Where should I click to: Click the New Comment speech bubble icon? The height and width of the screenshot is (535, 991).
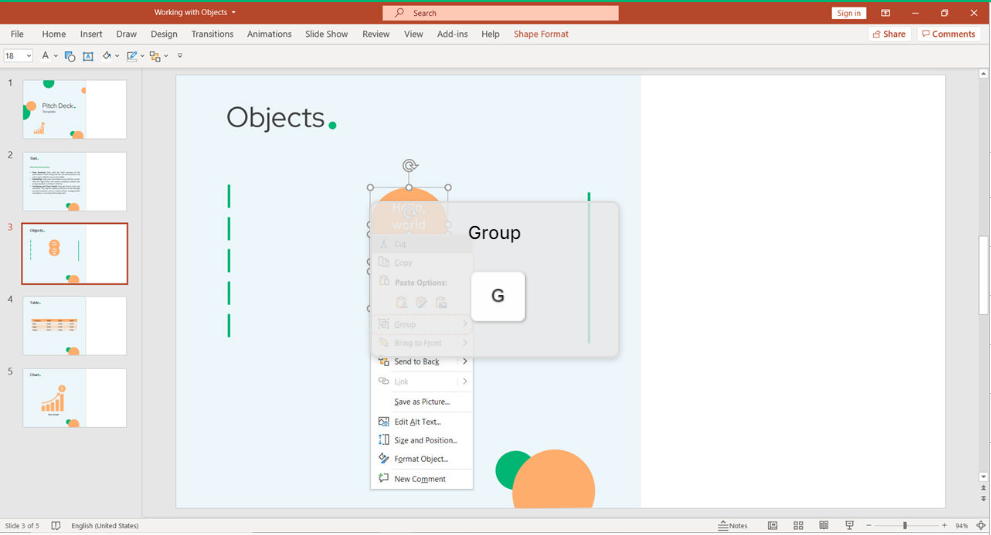tap(383, 478)
